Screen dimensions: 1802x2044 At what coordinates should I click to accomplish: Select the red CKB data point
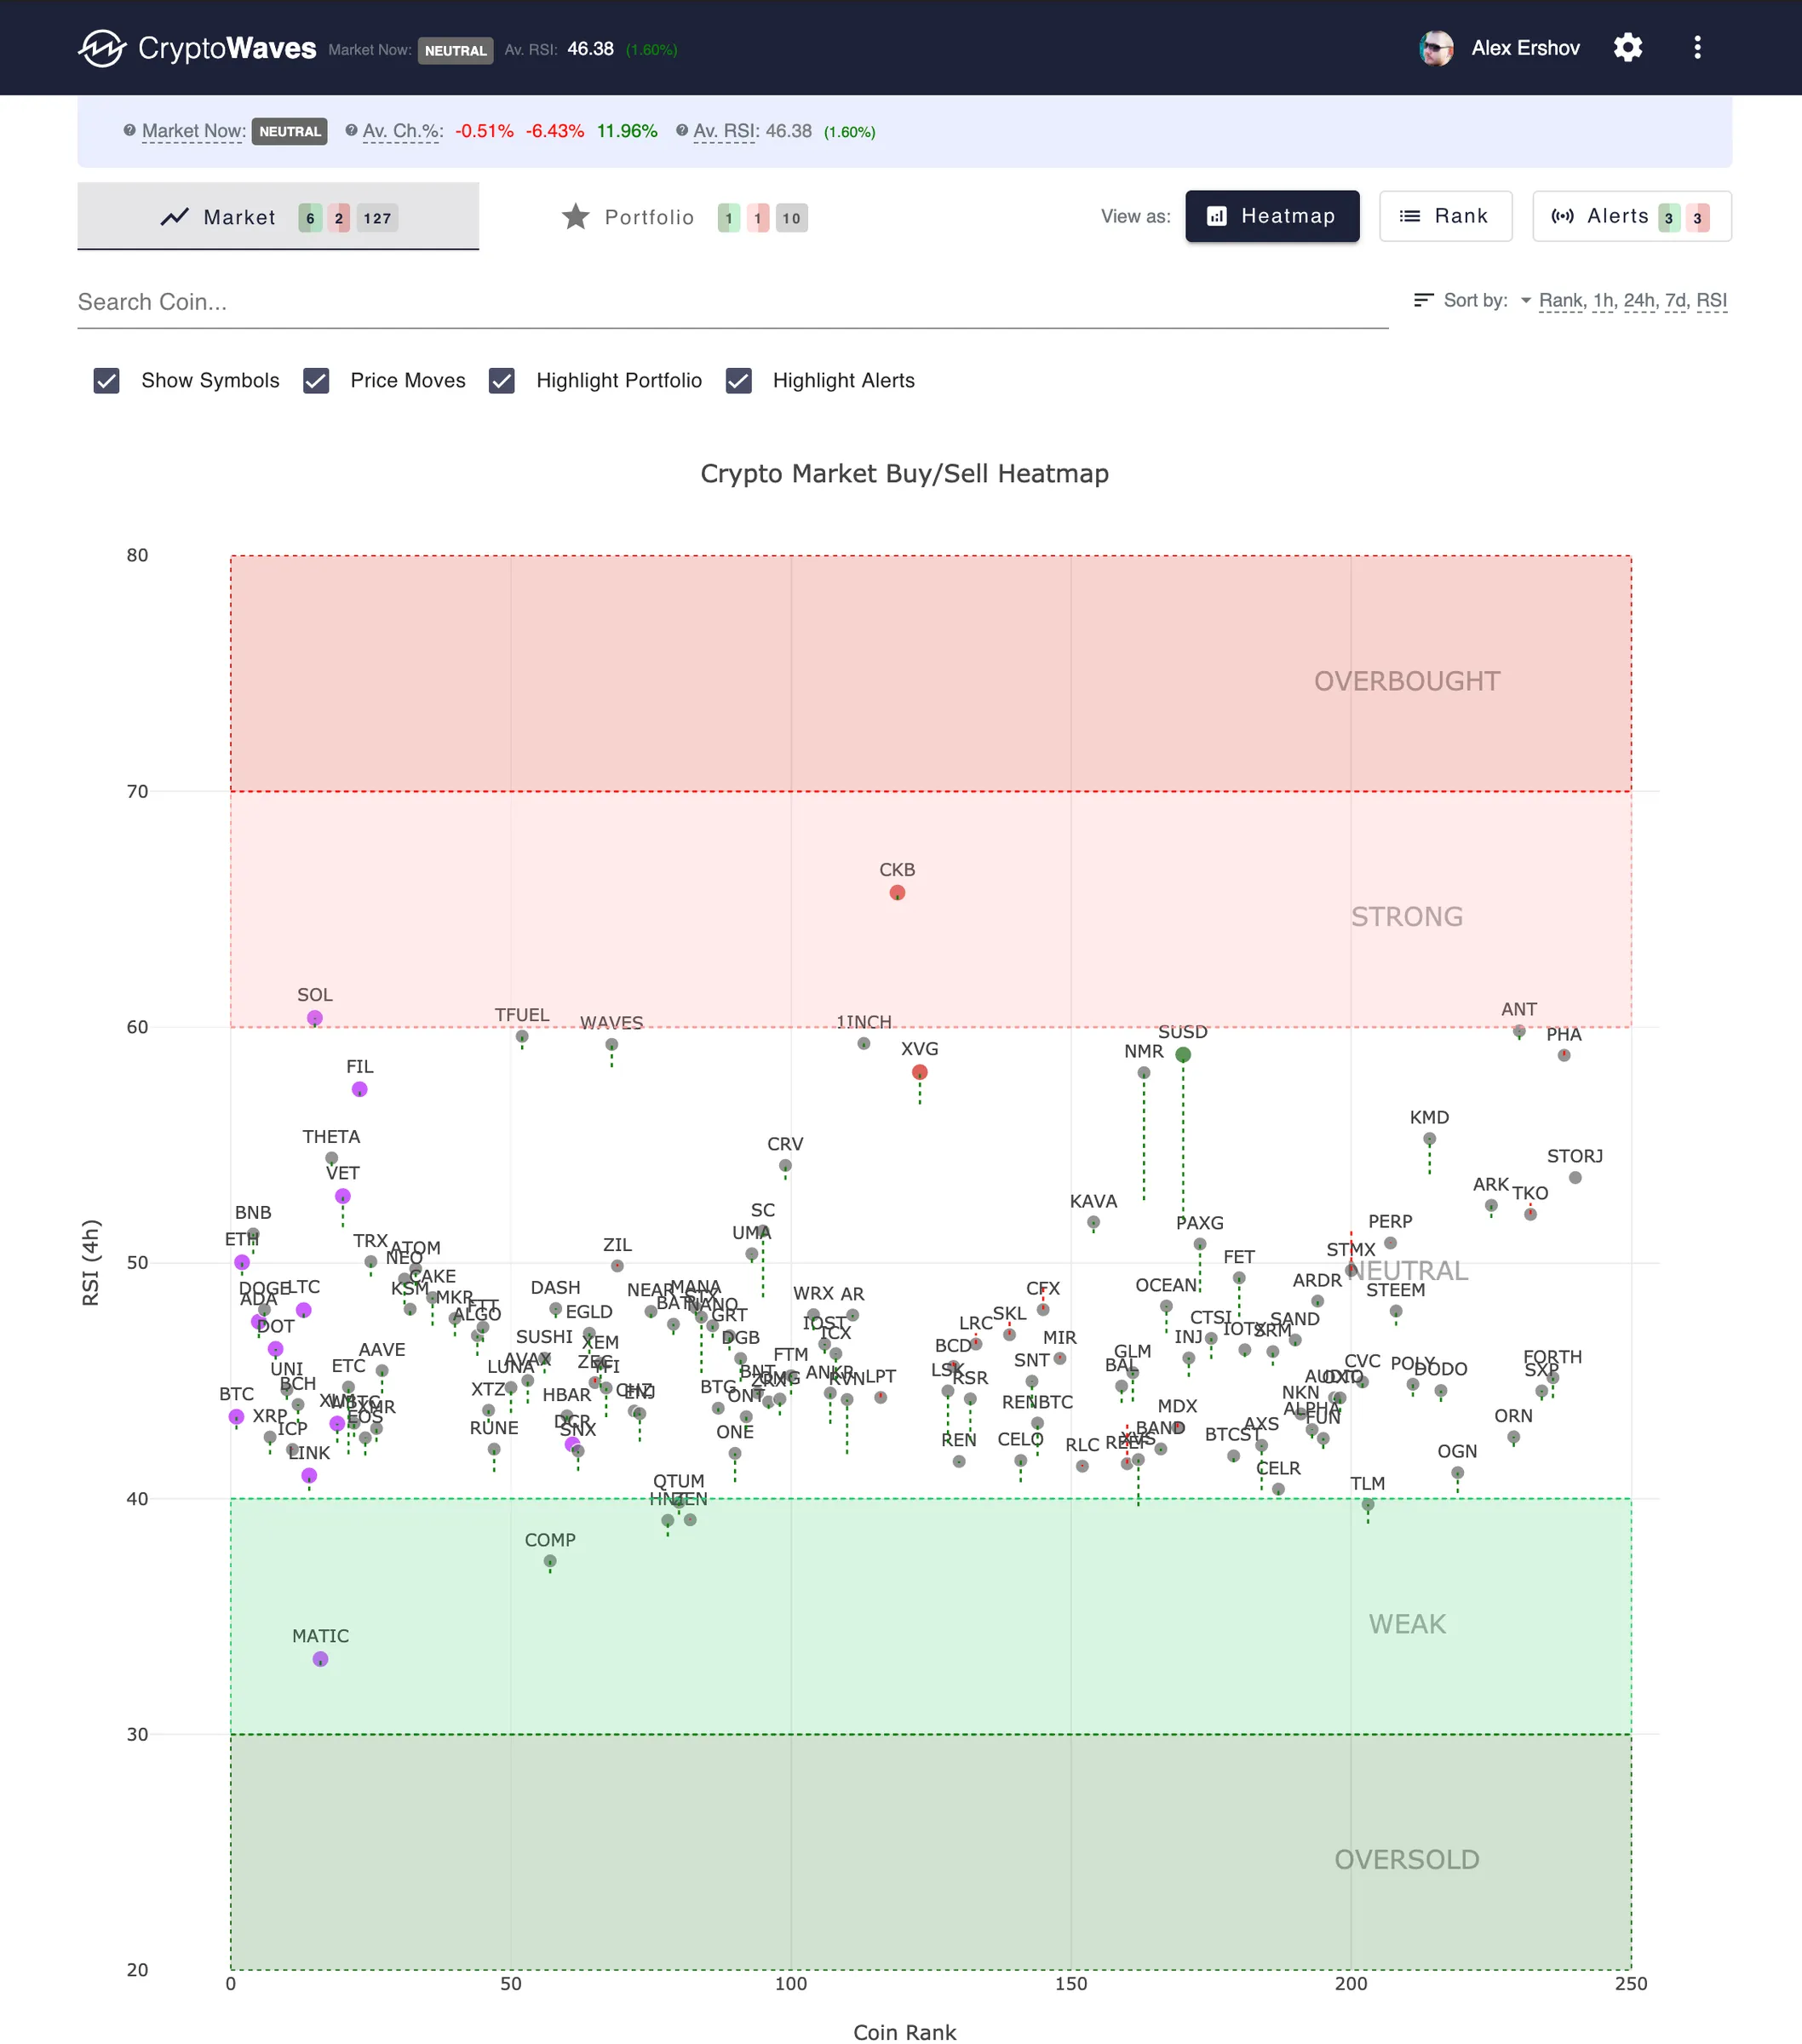[896, 893]
